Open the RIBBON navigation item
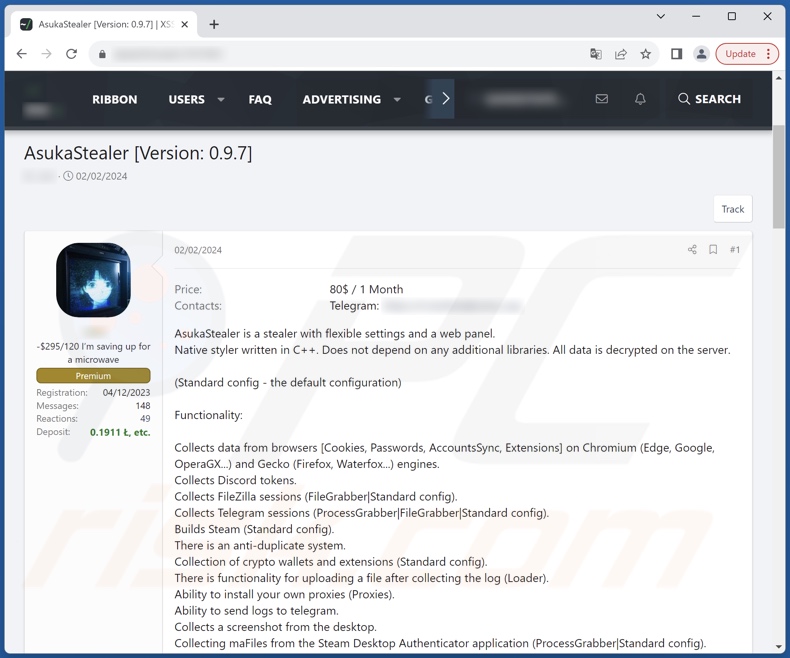Viewport: 790px width, 658px height. click(115, 100)
